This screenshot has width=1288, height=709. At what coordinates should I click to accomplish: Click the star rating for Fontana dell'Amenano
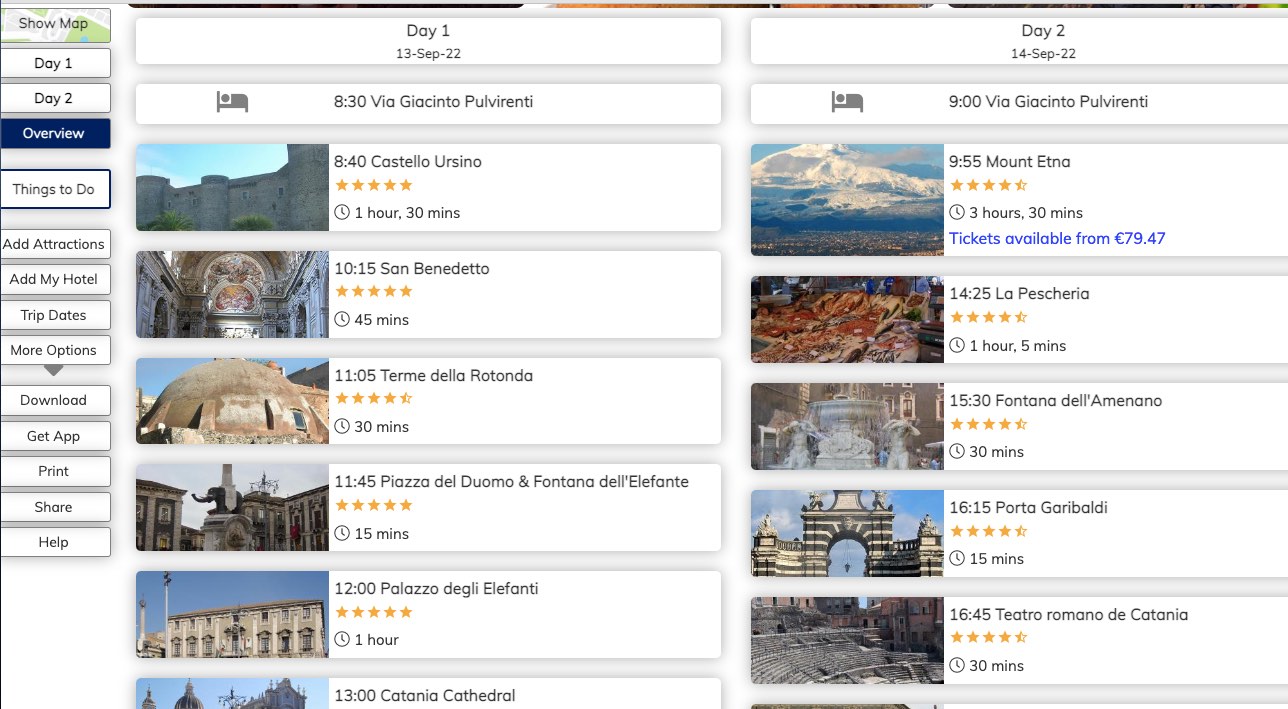(x=989, y=424)
